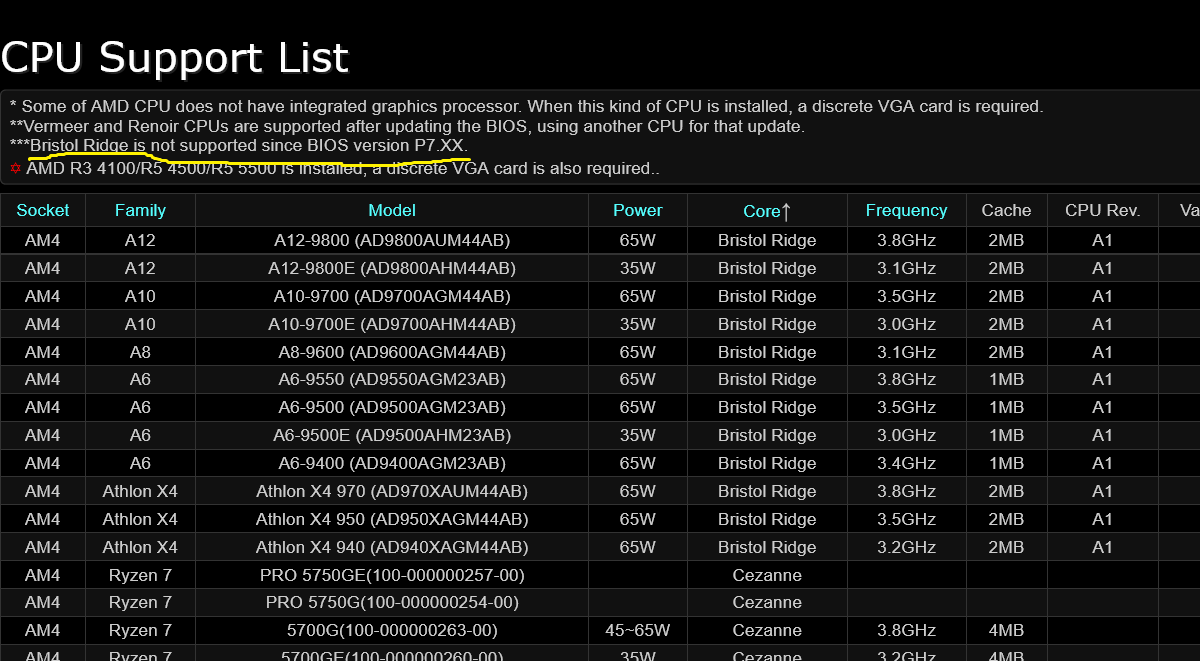Click the PRO 5750GE model cell
Image resolution: width=1200 pixels, height=661 pixels.
tap(391, 575)
